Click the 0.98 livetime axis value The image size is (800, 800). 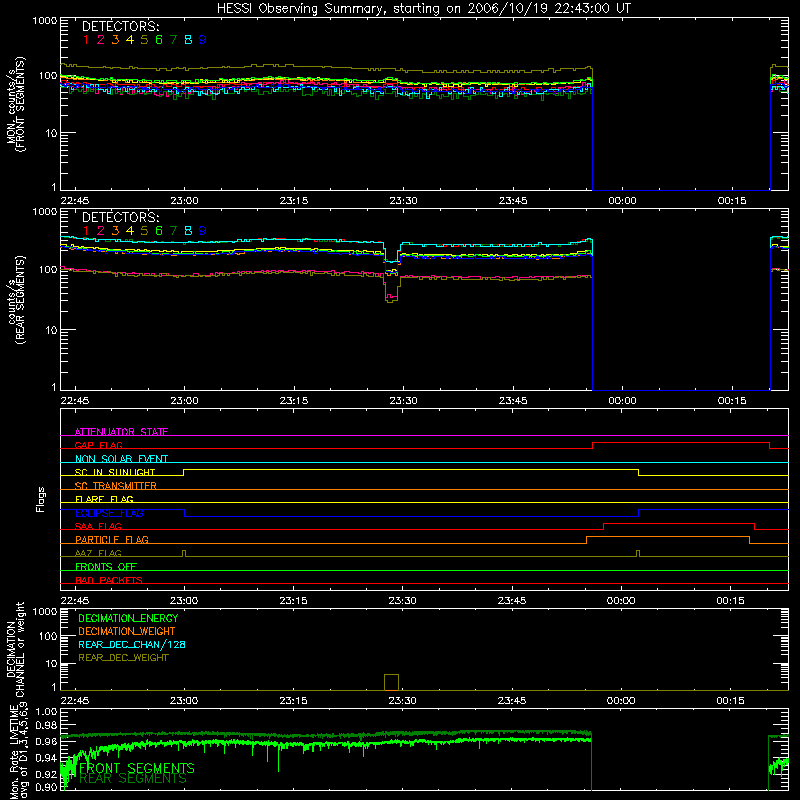click(x=46, y=725)
